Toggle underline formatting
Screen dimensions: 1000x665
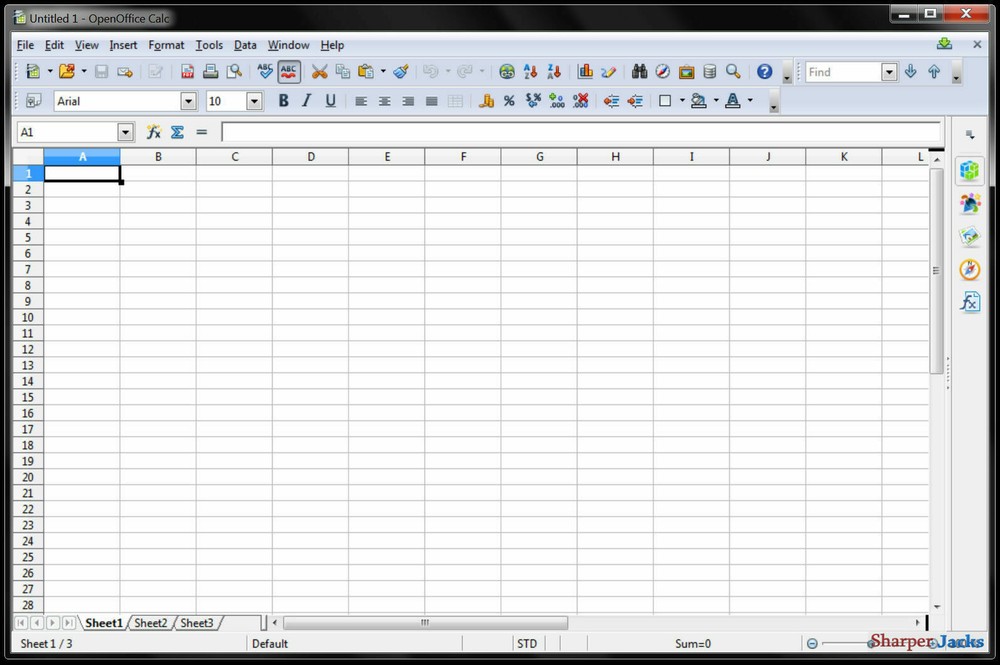[x=330, y=100]
